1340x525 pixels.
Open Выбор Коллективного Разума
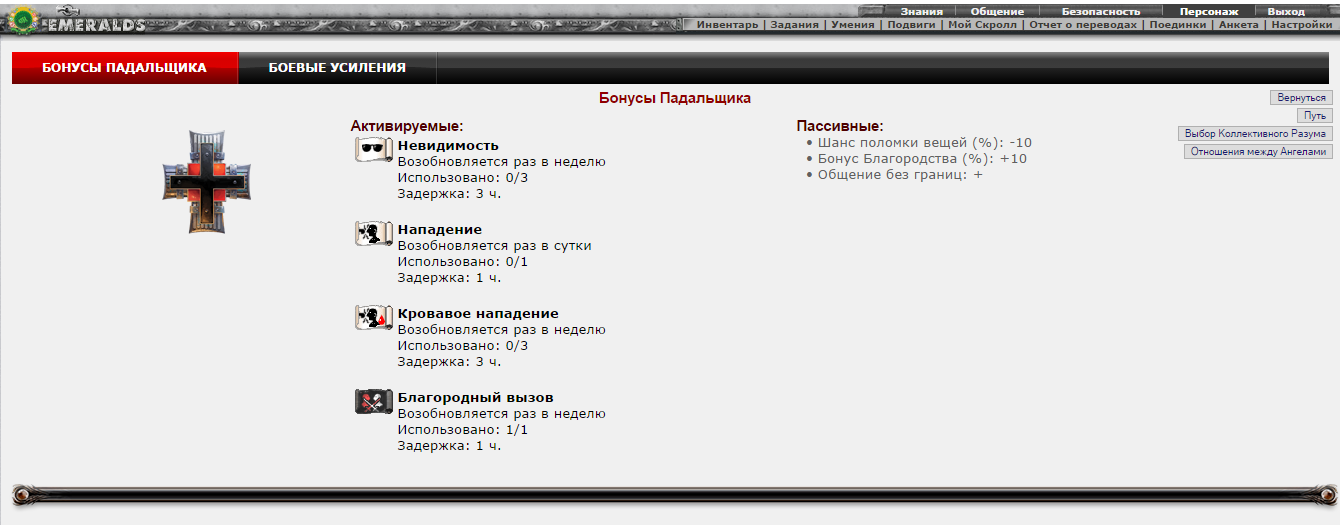(1255, 134)
